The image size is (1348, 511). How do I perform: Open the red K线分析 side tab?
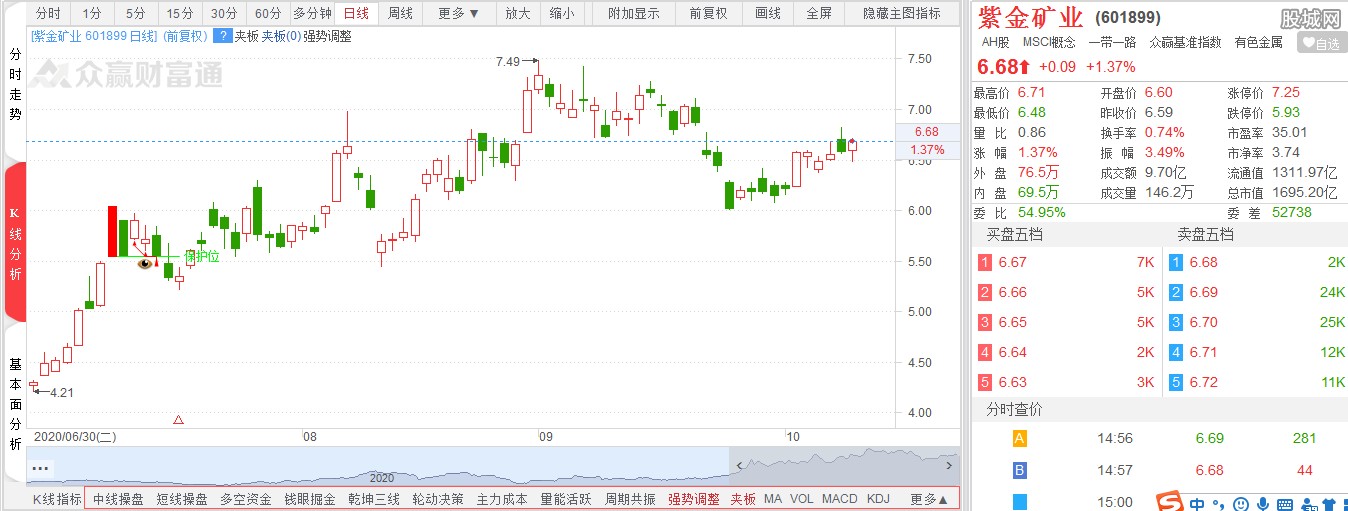[x=14, y=244]
